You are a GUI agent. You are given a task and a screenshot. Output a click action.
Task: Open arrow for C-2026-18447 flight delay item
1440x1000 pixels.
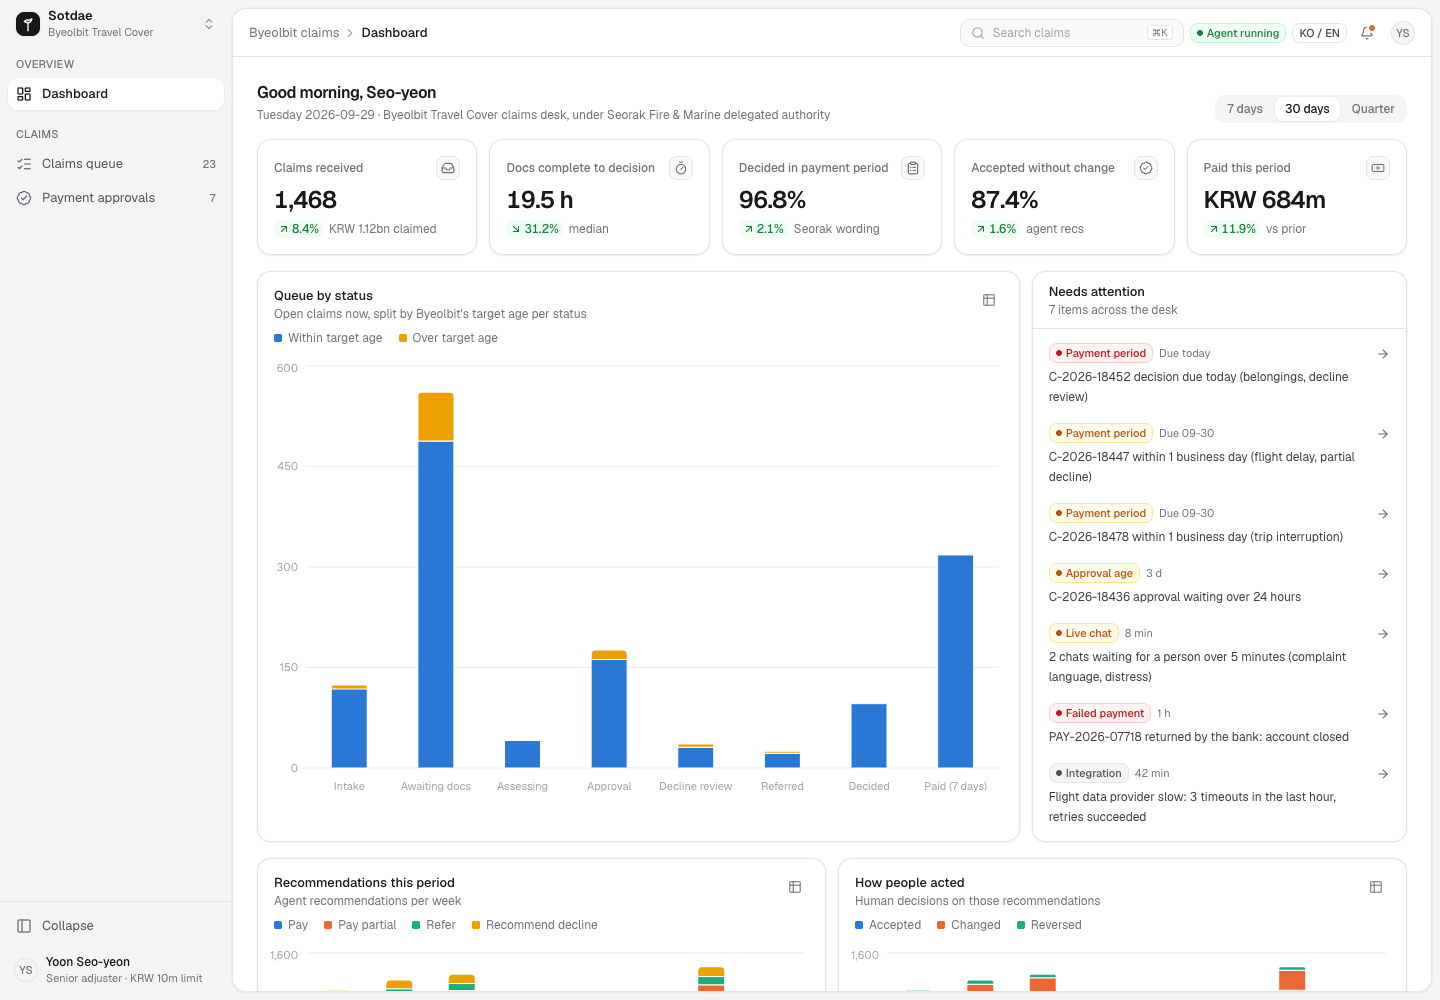[1383, 434]
